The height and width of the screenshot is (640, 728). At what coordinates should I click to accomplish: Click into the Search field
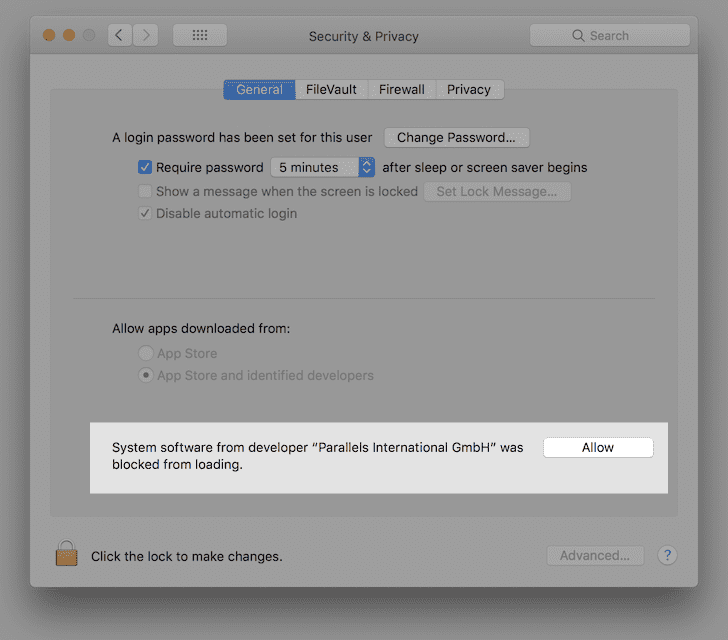point(620,36)
